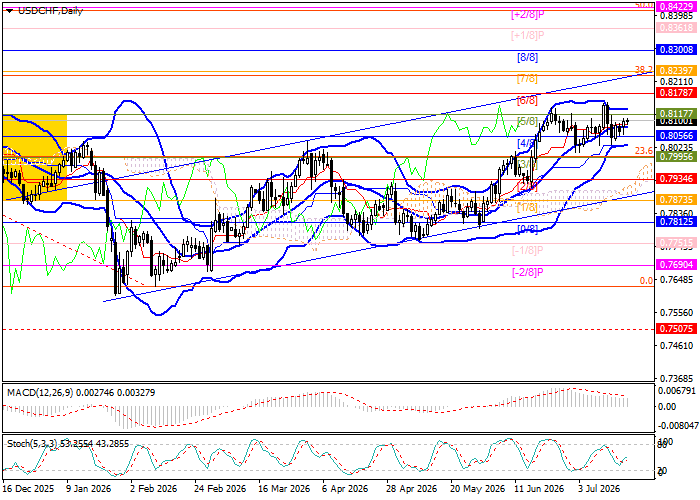Image resolution: width=700 pixels, height=500 pixels.
Task: Click the black 0.81001 current price label
Action: (x=676, y=121)
